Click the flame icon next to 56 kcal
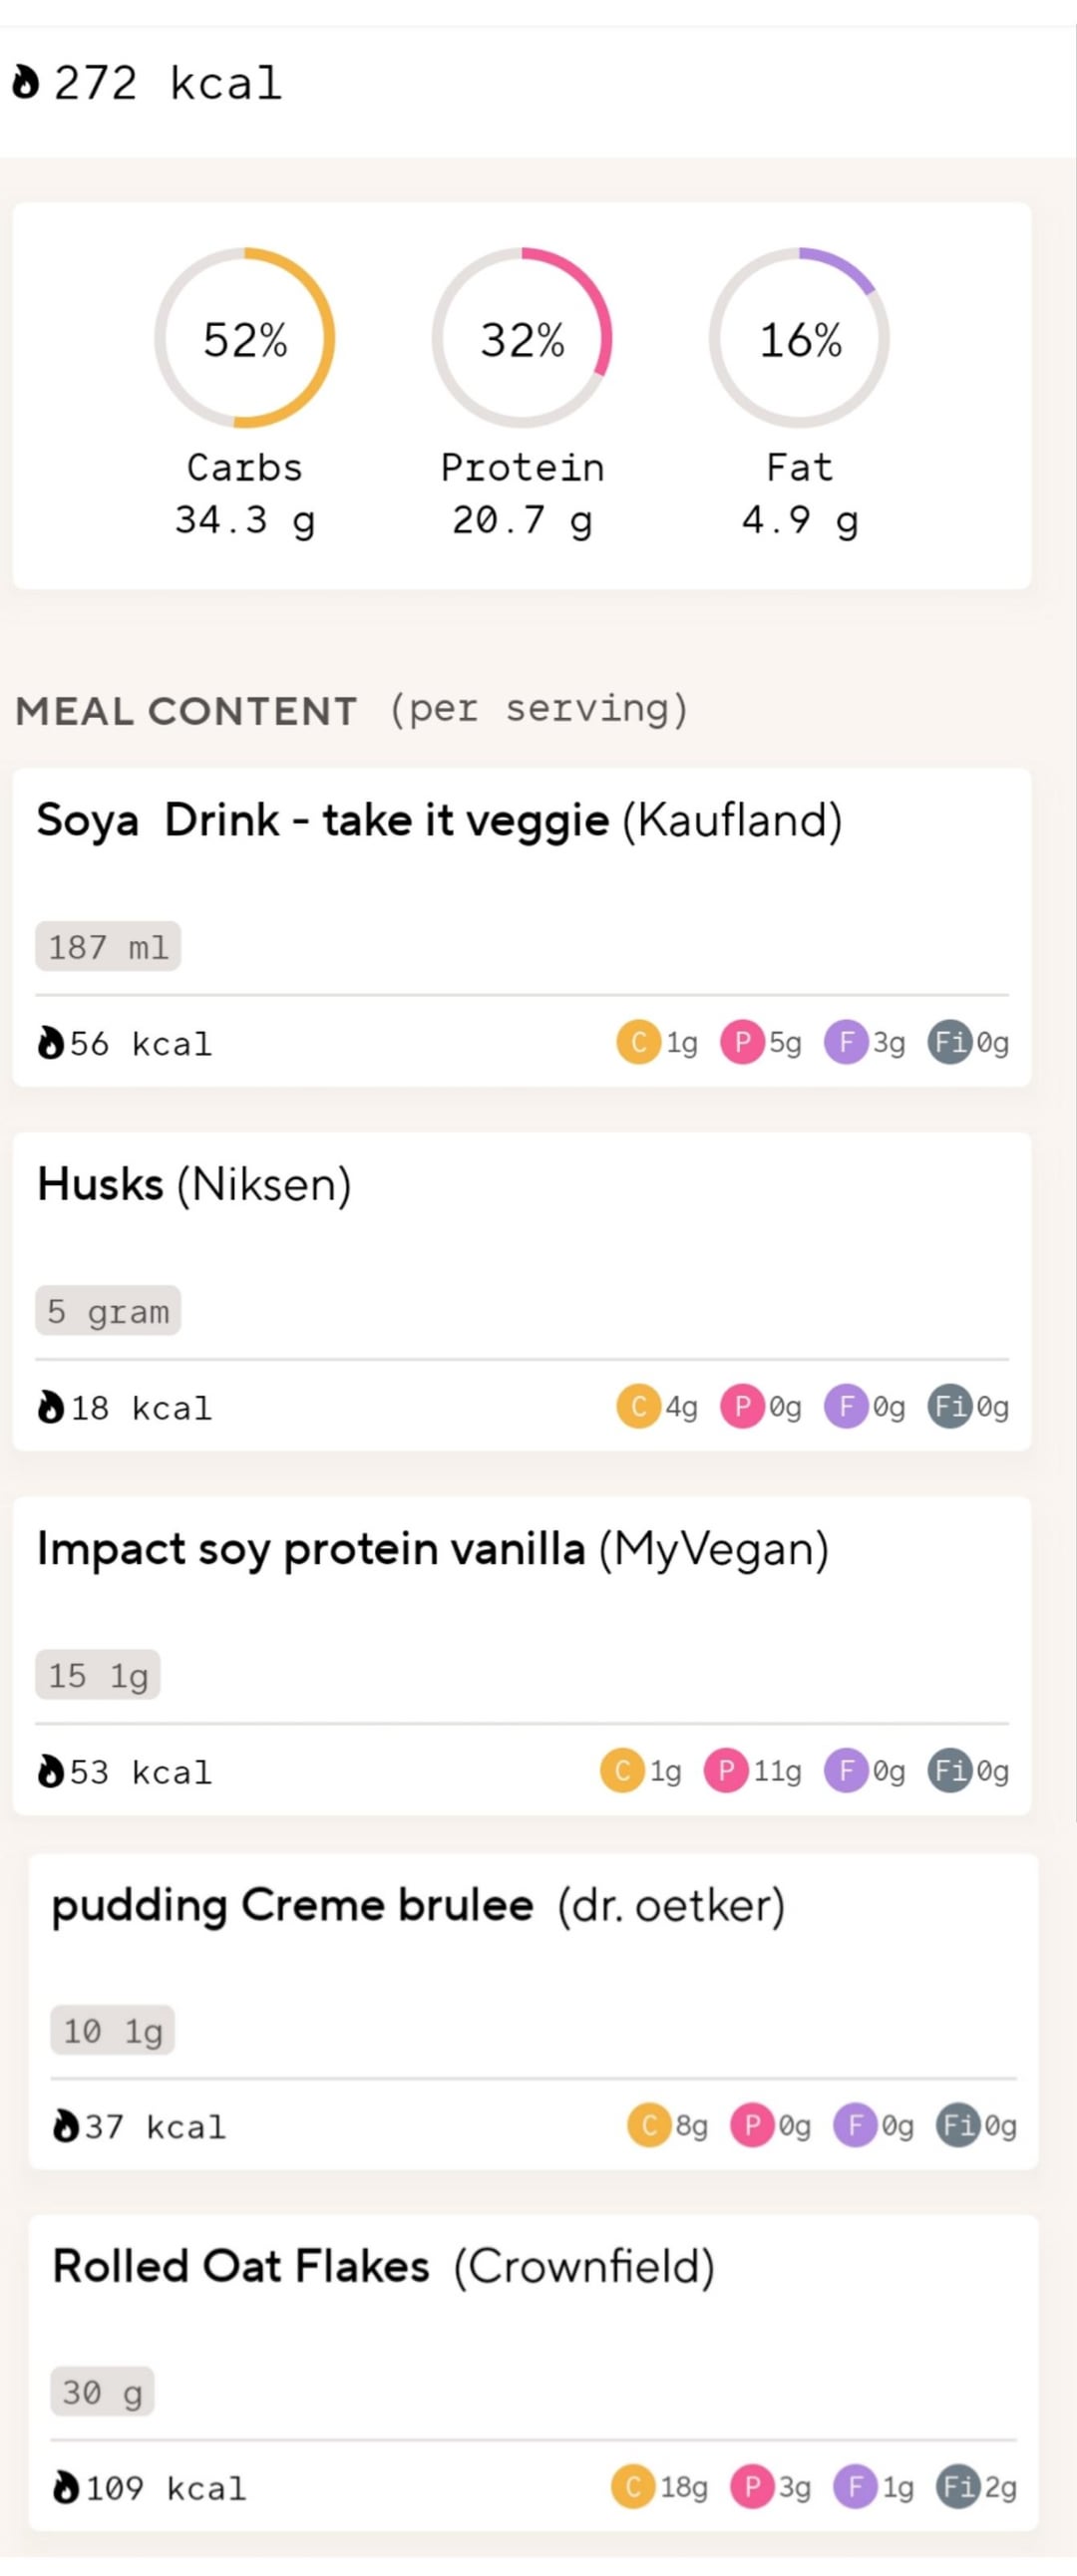The image size is (1077, 2576). tap(50, 1043)
